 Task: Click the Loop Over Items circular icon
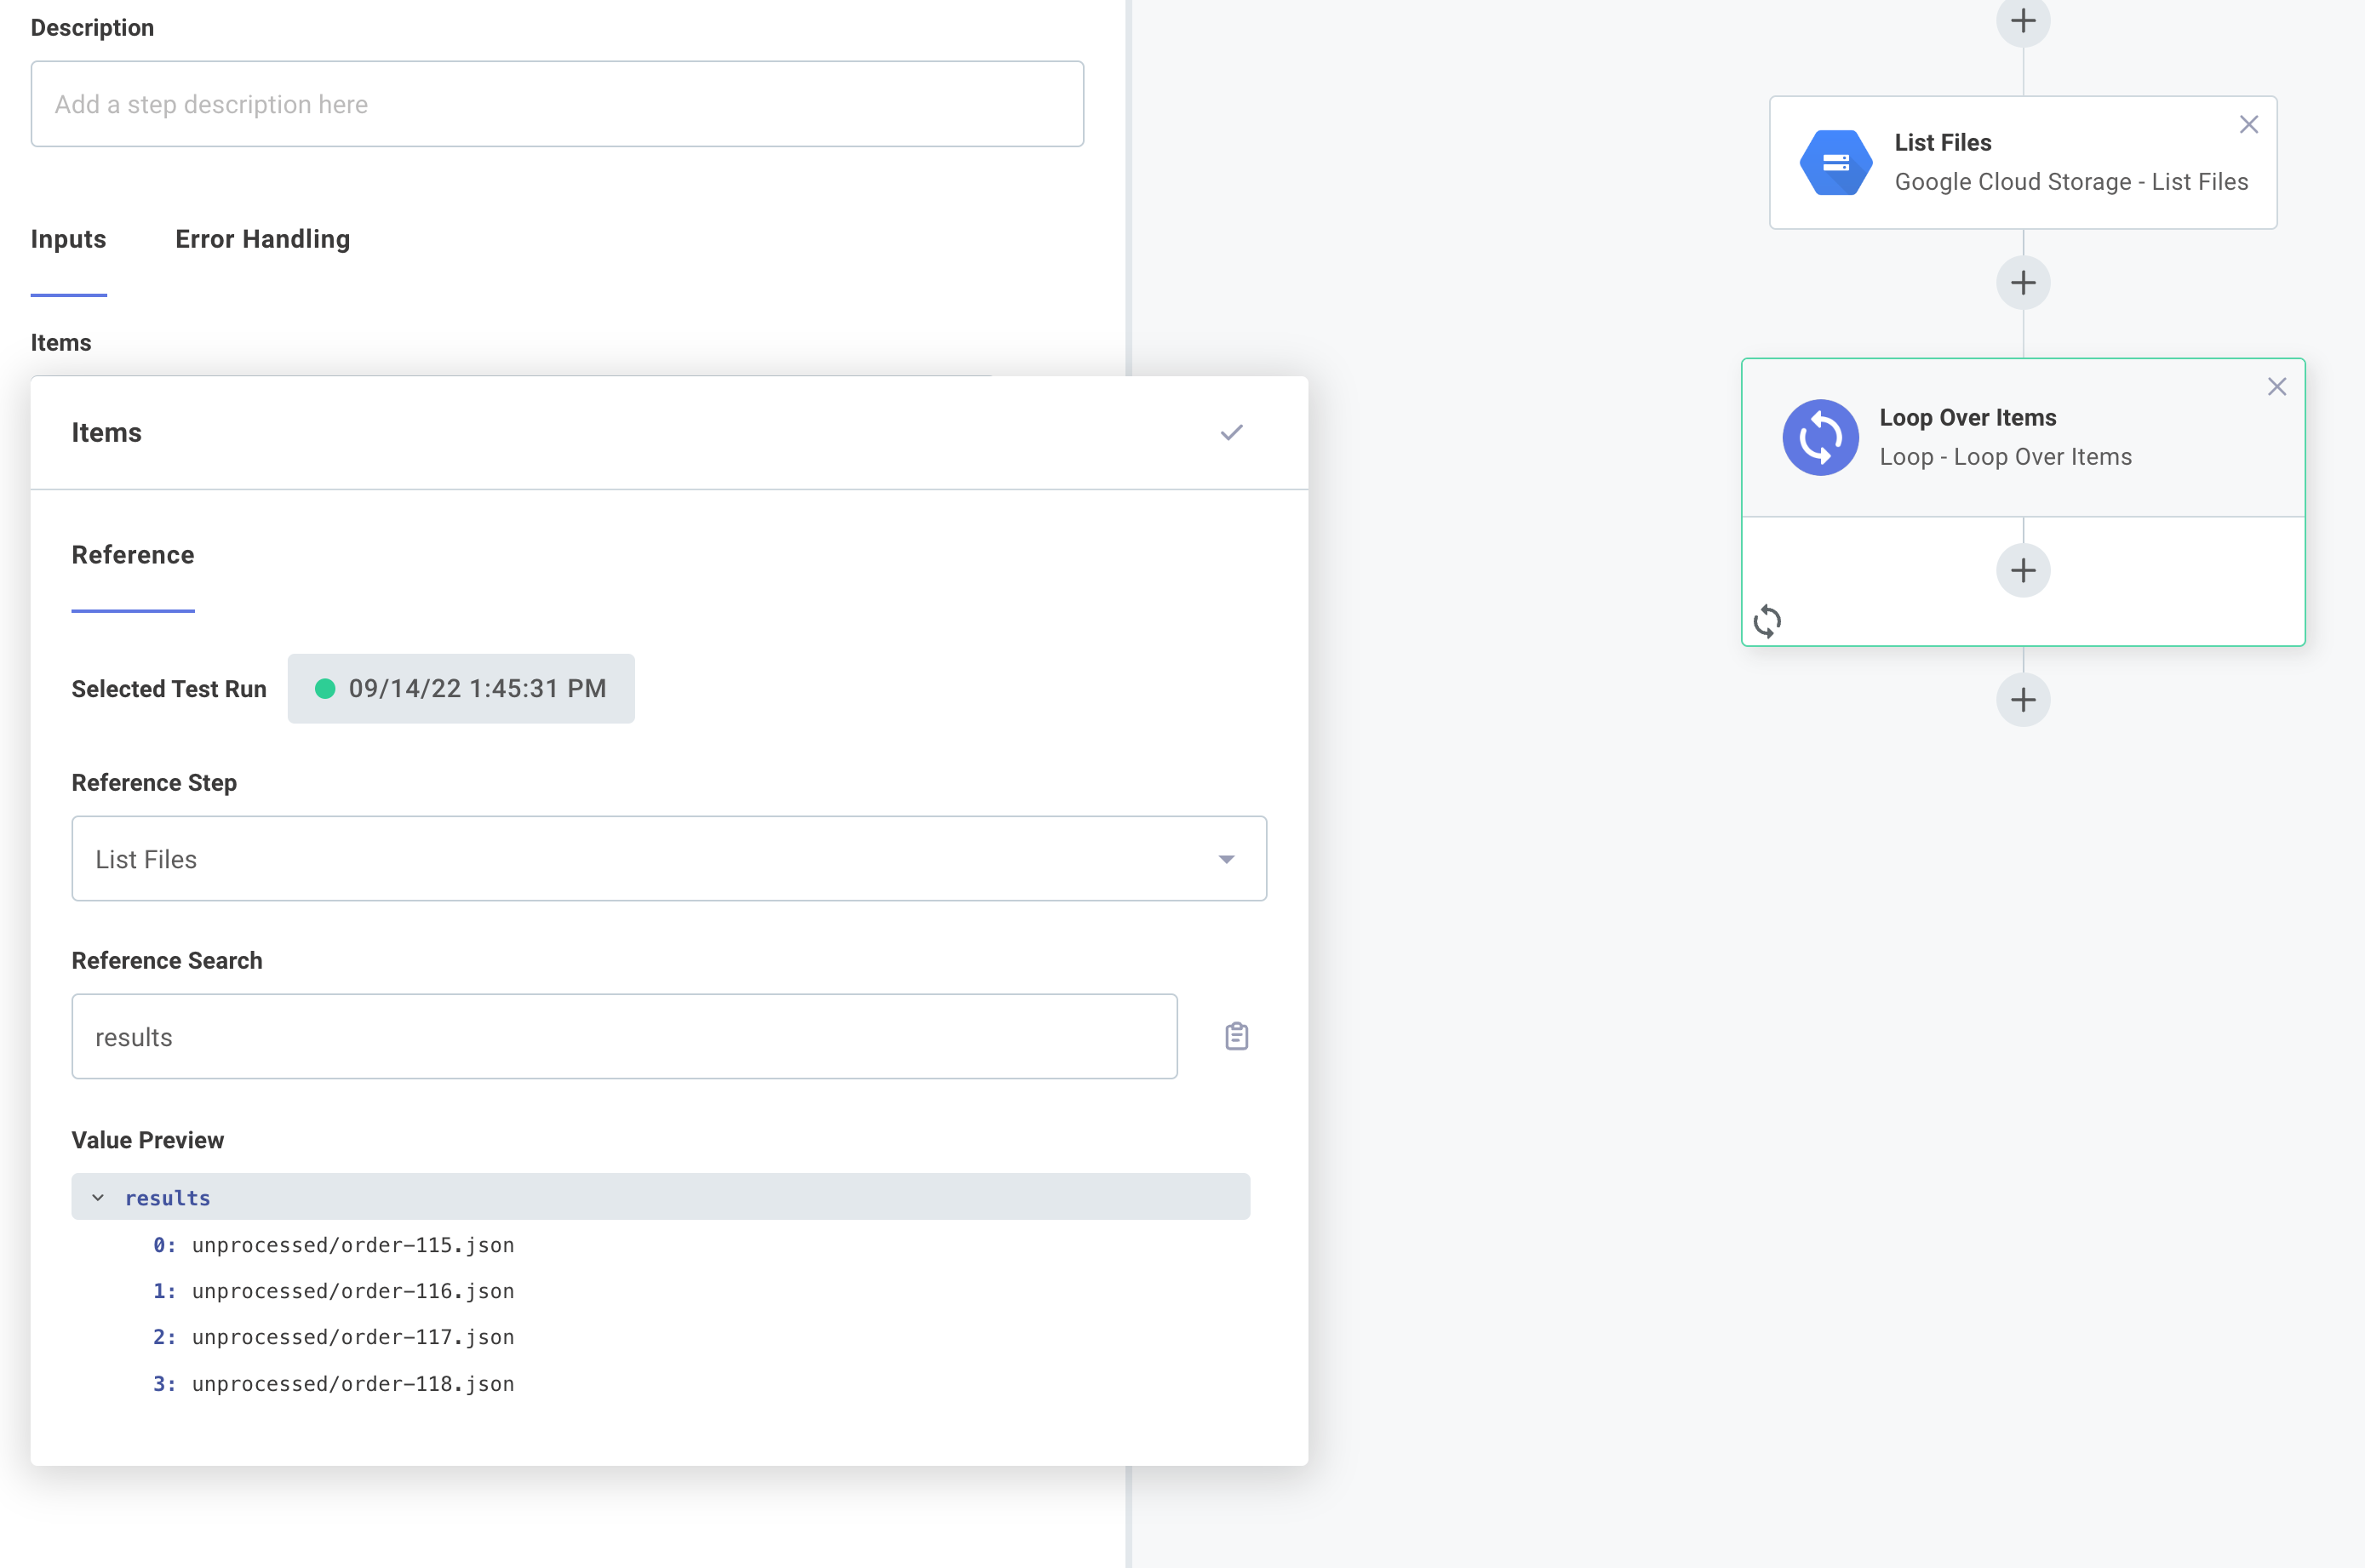click(1819, 437)
